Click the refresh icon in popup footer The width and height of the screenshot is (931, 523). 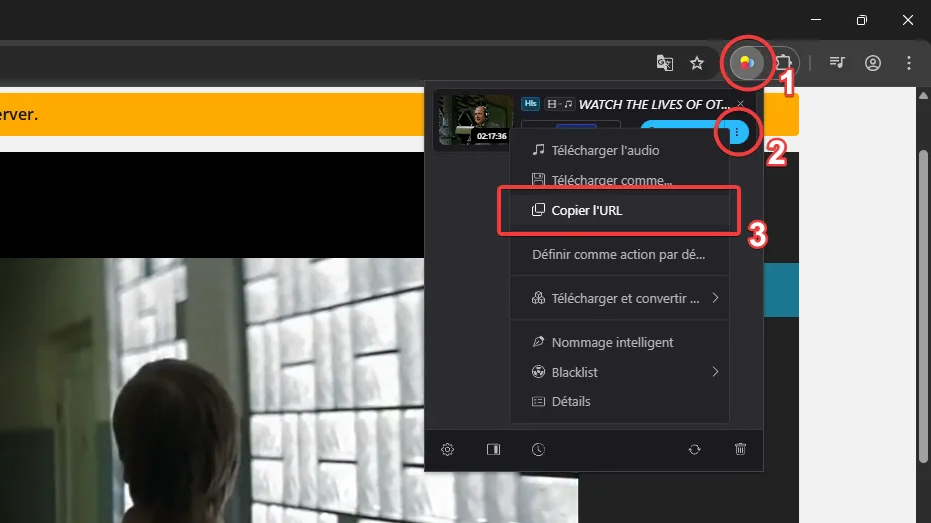694,450
